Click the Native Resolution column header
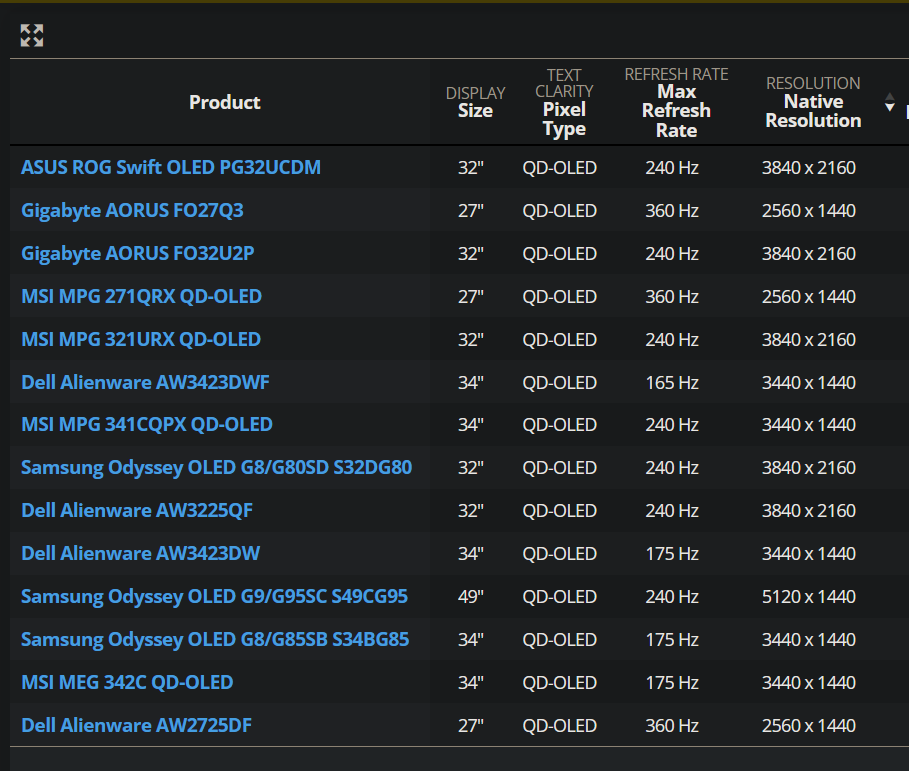909x771 pixels. coord(812,111)
